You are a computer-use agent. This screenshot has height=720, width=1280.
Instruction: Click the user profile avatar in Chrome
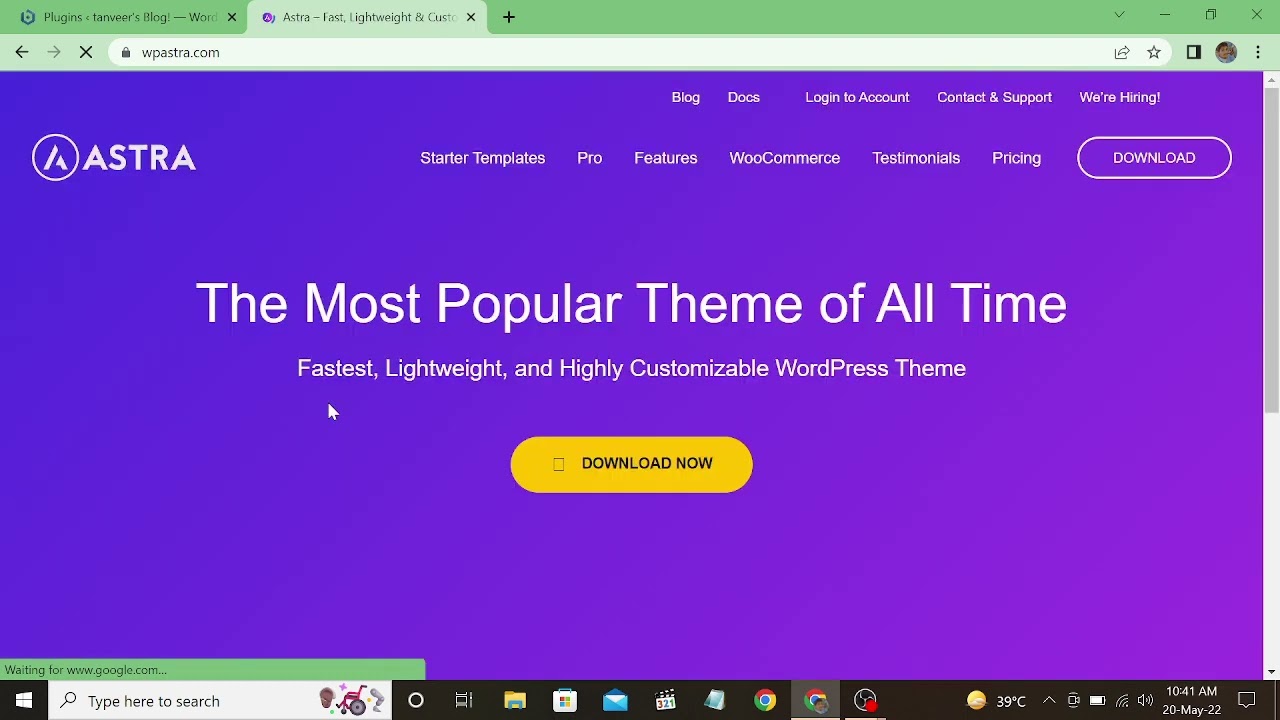point(1226,53)
